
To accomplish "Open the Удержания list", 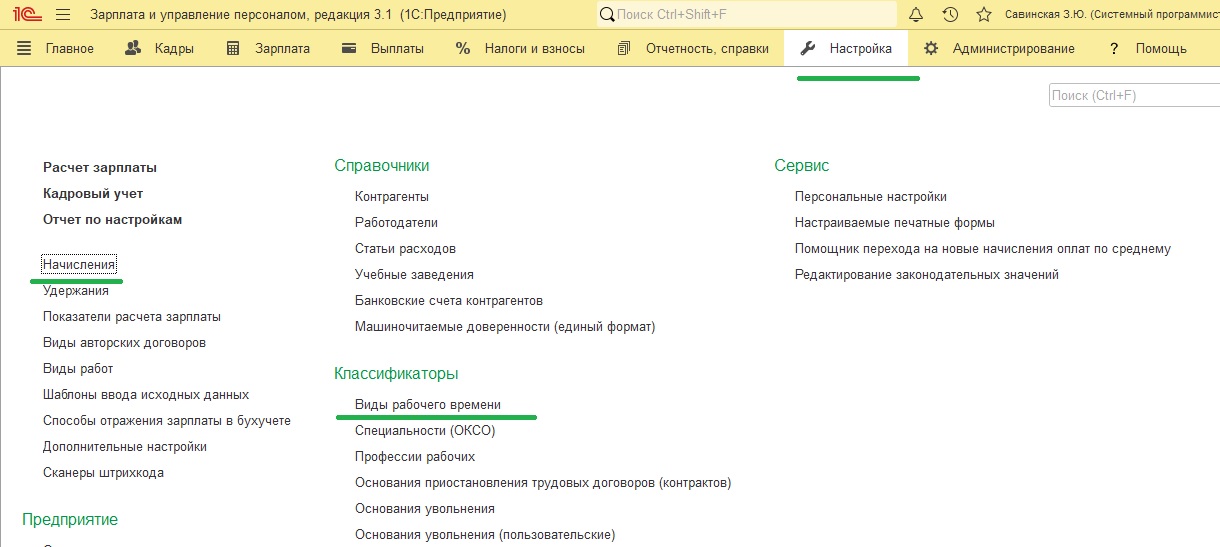I will (76, 291).
